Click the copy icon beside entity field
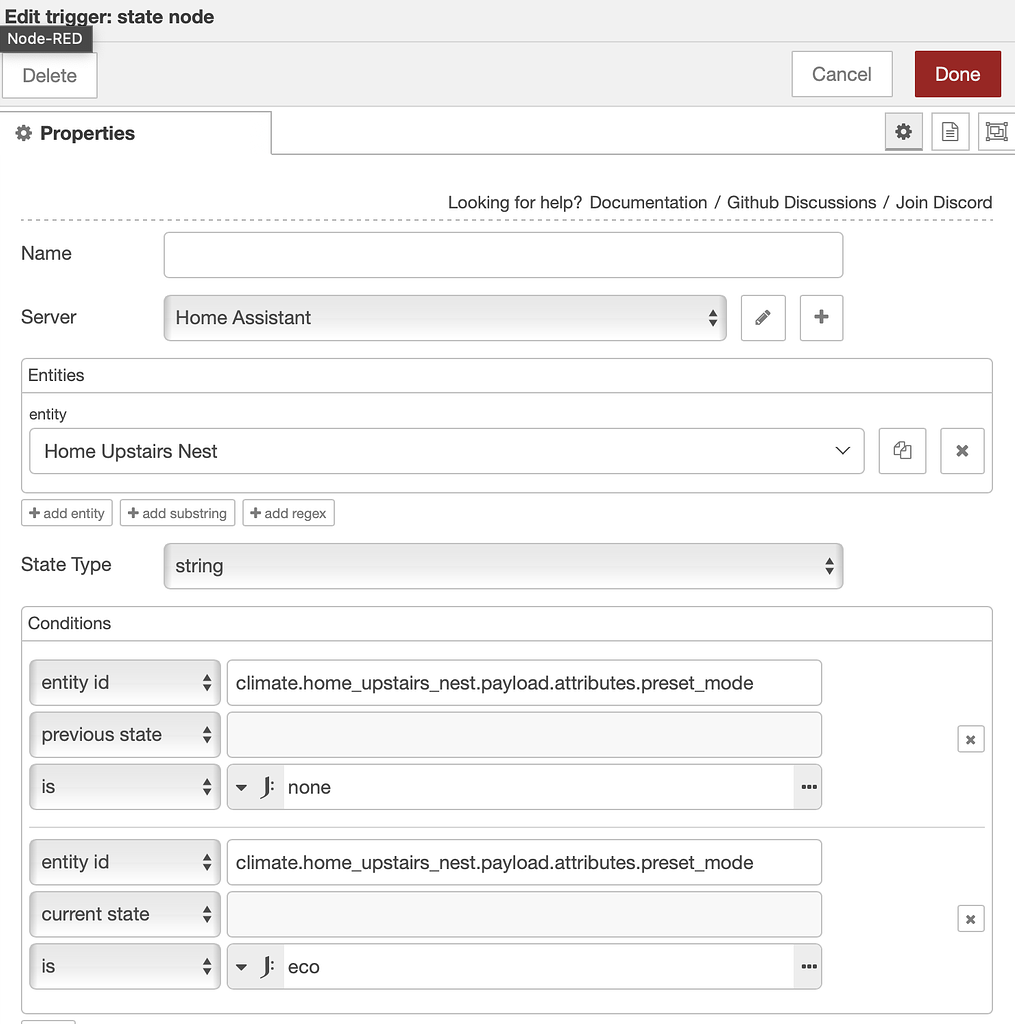 point(902,451)
